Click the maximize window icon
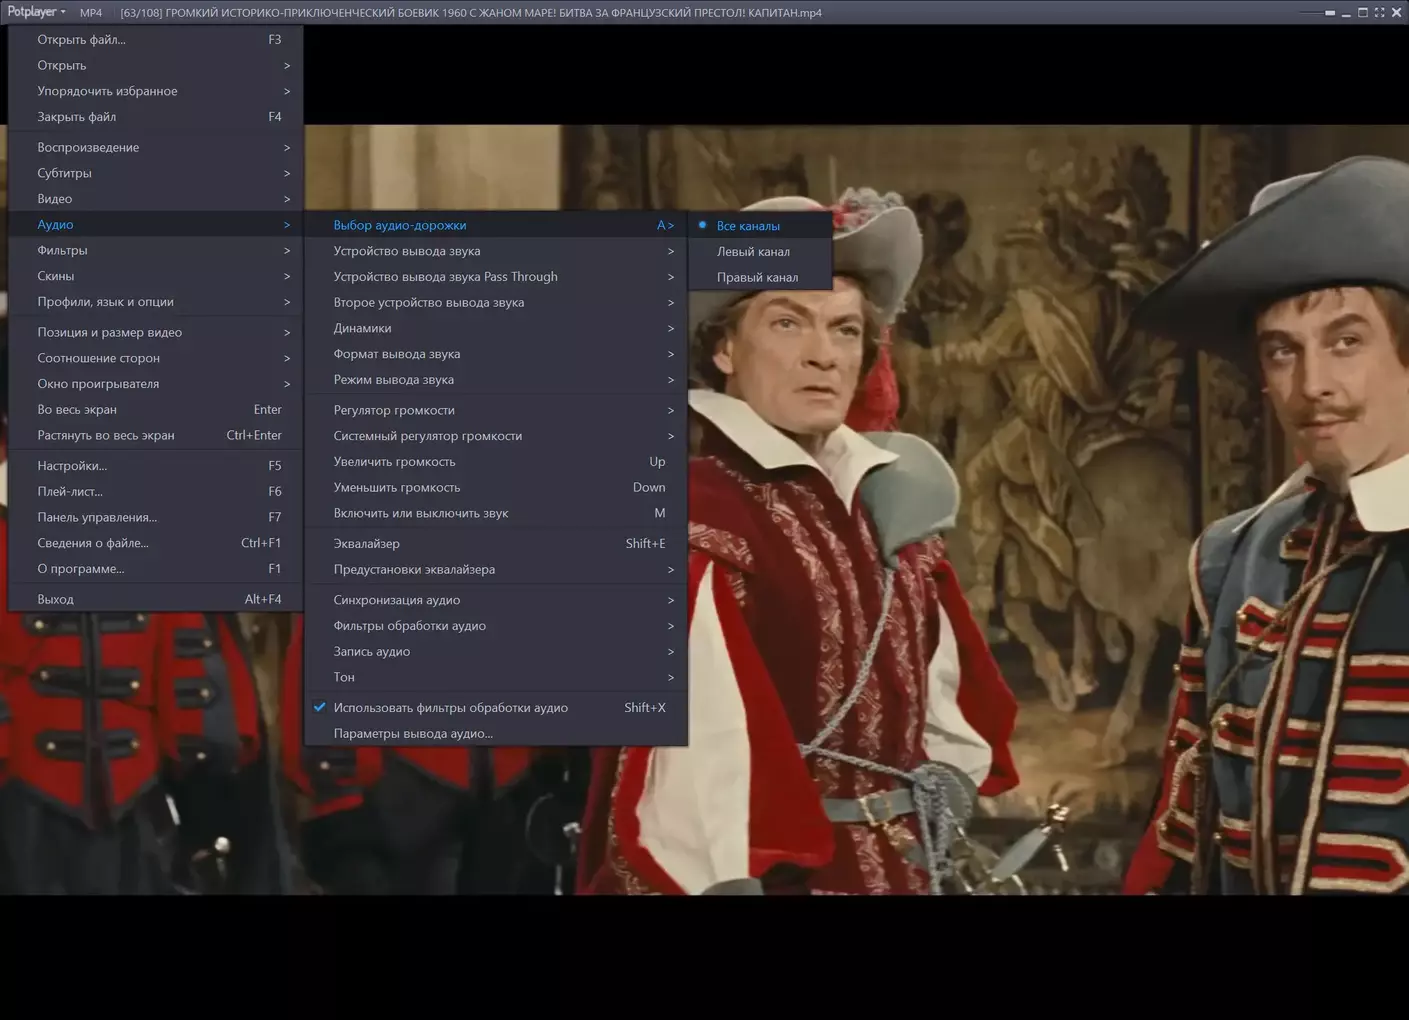The image size is (1409, 1020). [x=1362, y=13]
